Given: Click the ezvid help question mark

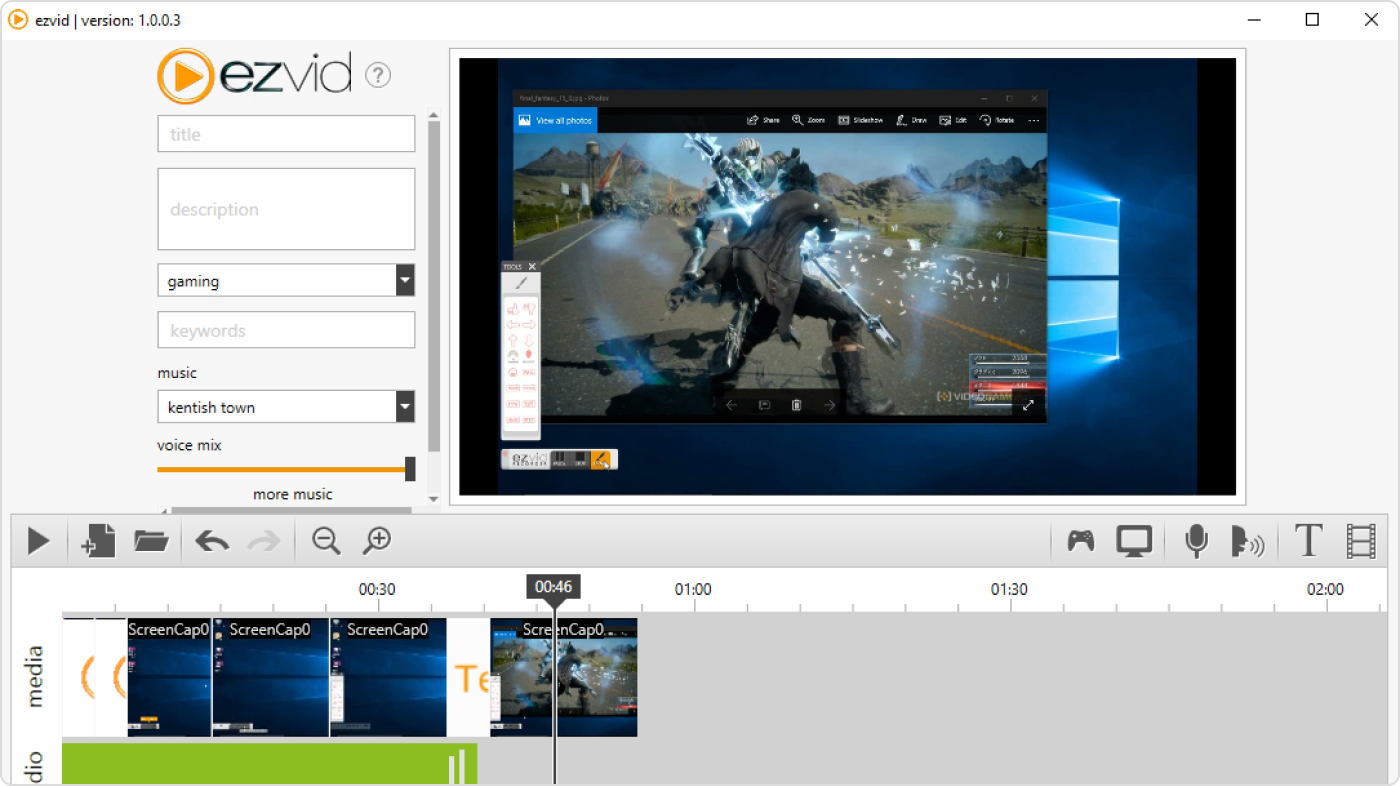Looking at the screenshot, I should tap(377, 74).
